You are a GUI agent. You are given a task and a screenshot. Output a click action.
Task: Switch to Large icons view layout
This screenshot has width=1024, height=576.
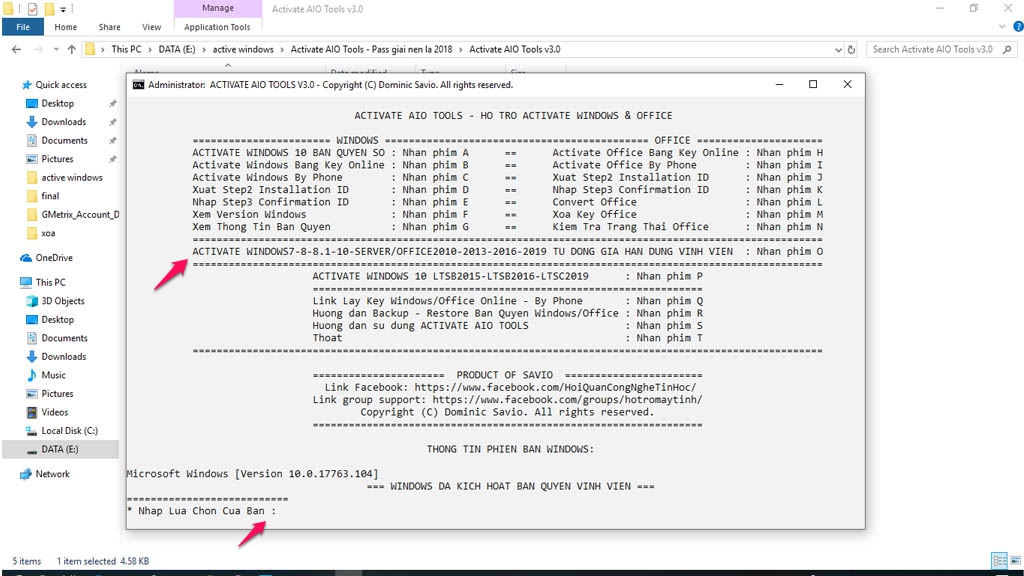tap(1016, 560)
